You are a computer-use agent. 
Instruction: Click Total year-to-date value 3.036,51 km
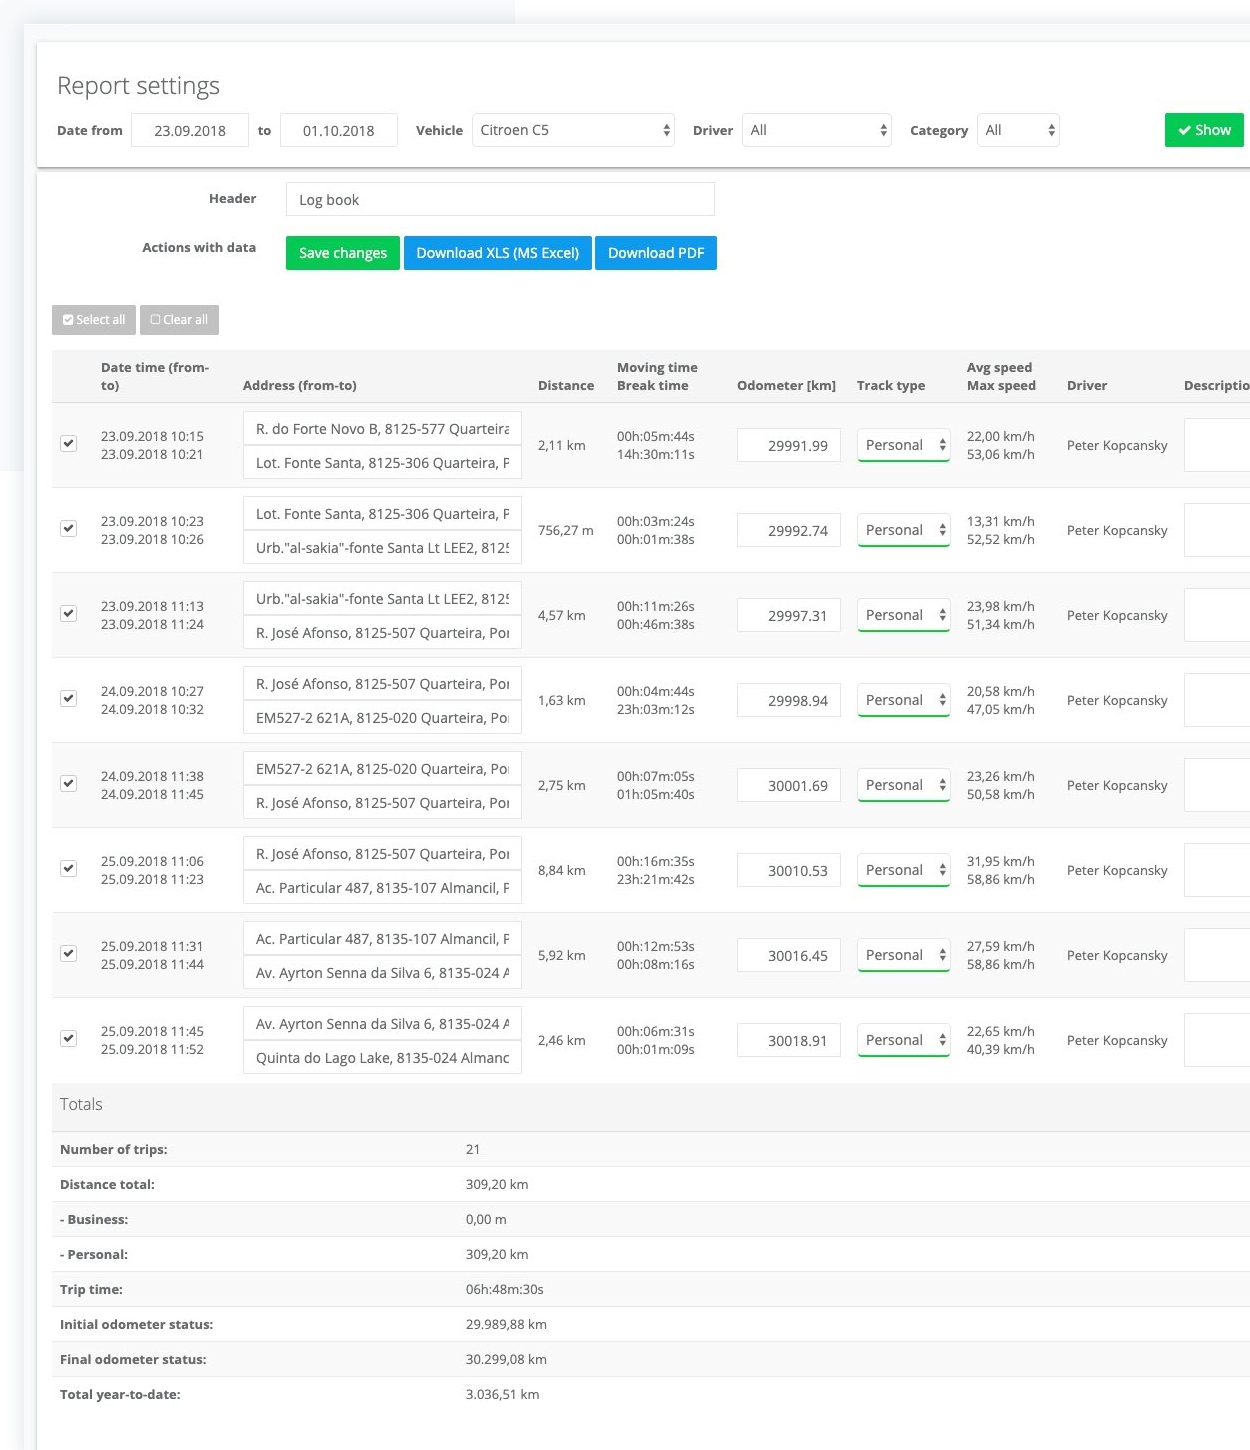[x=502, y=1394]
